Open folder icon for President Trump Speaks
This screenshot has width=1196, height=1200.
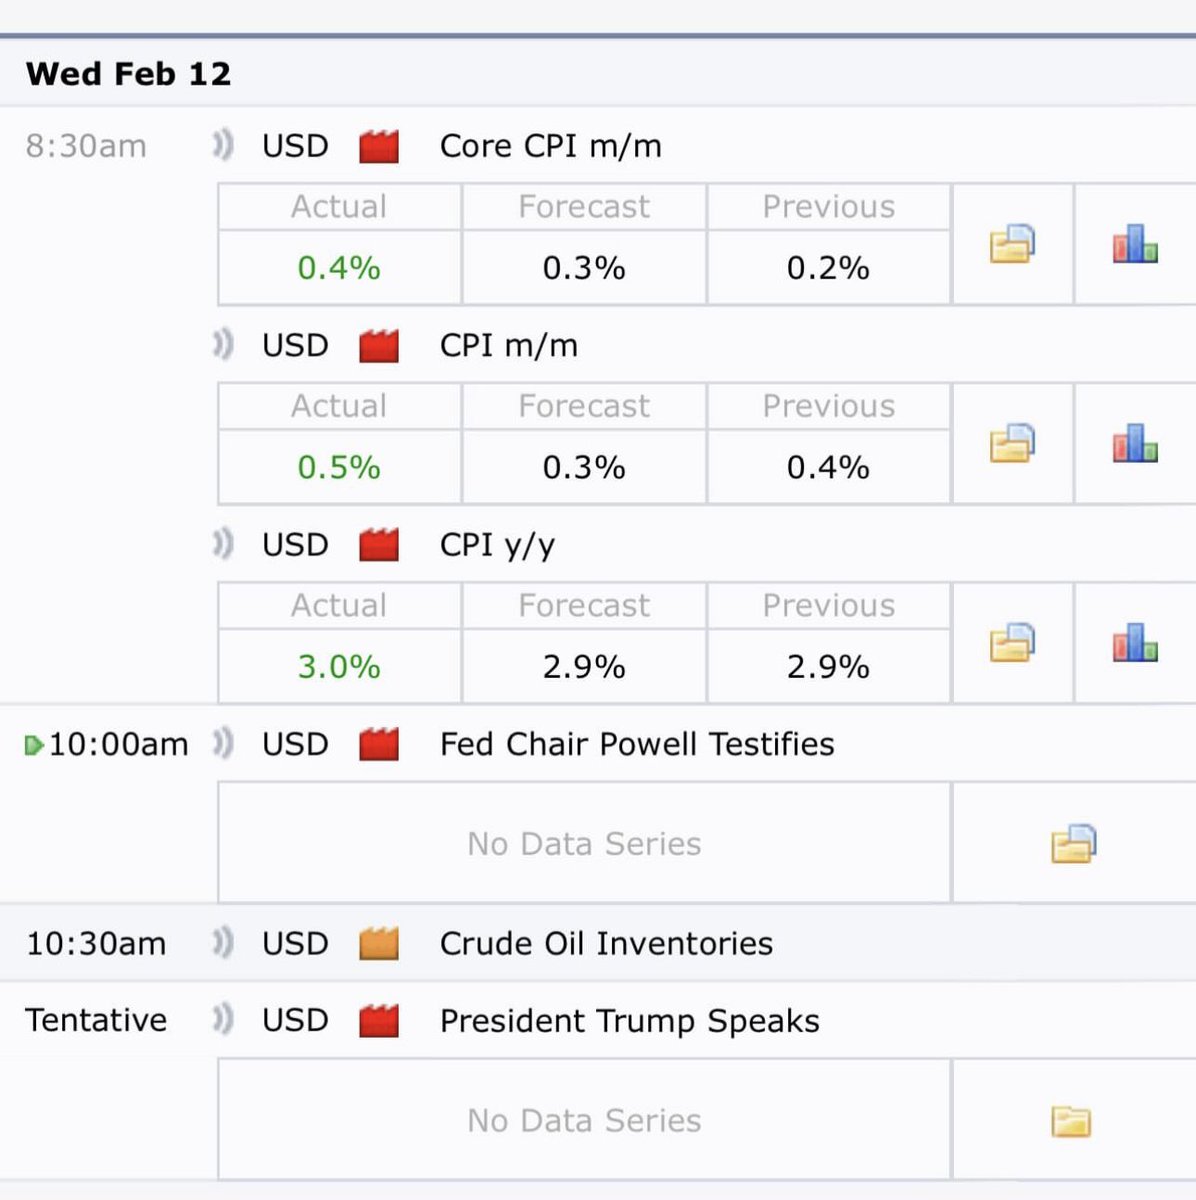(1071, 1121)
